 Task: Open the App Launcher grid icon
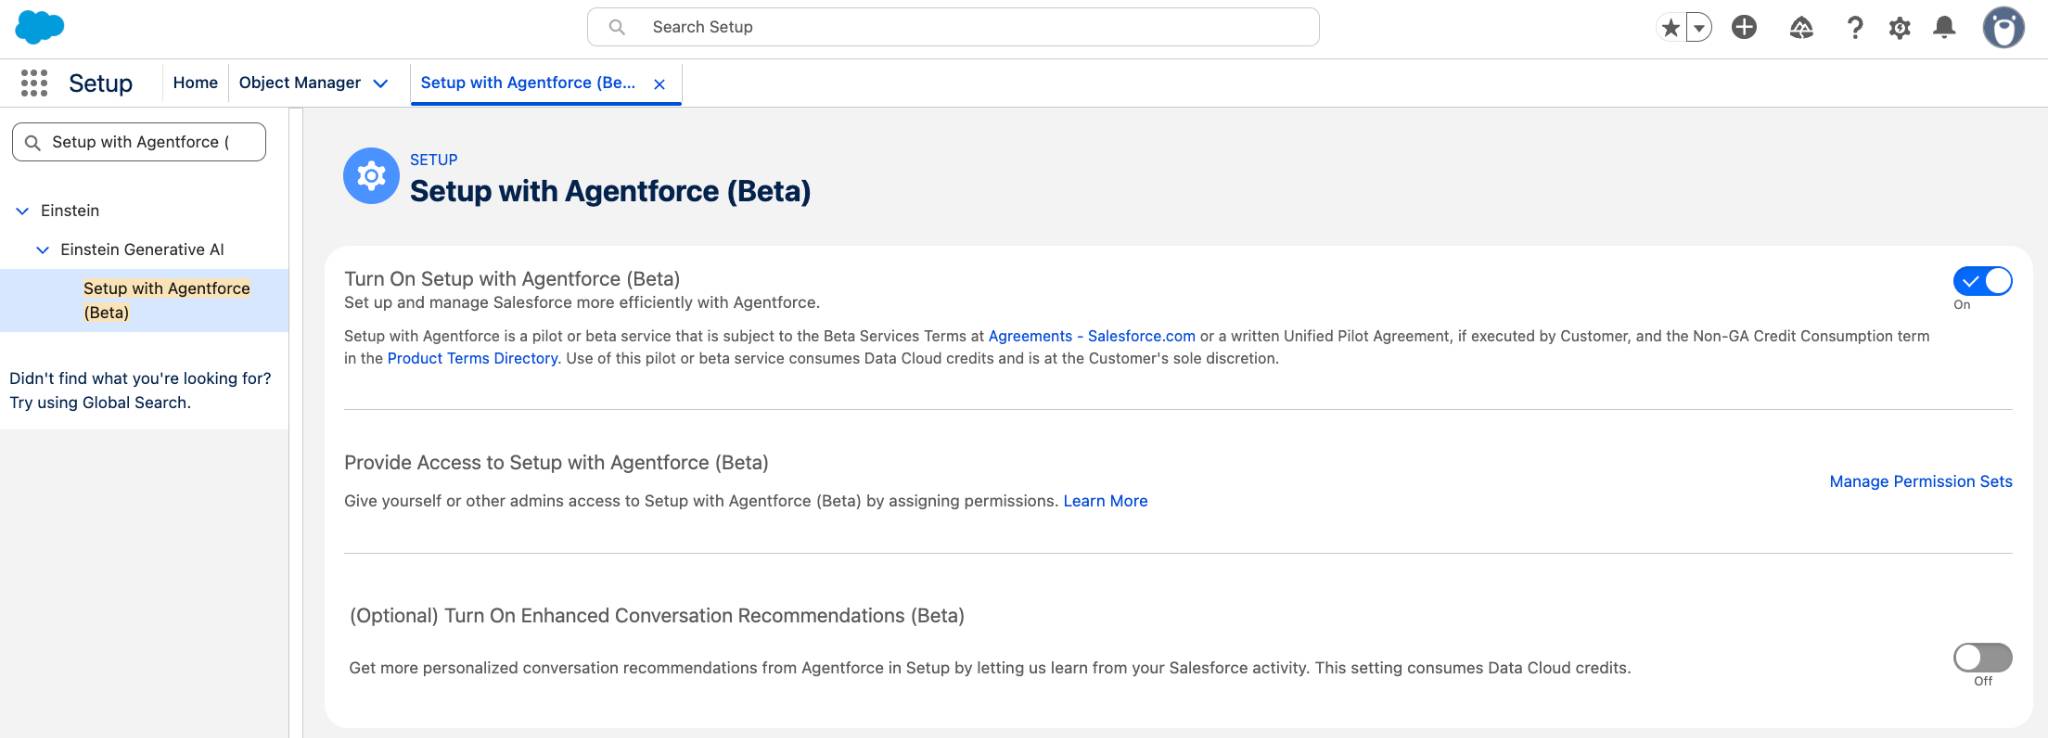[34, 83]
